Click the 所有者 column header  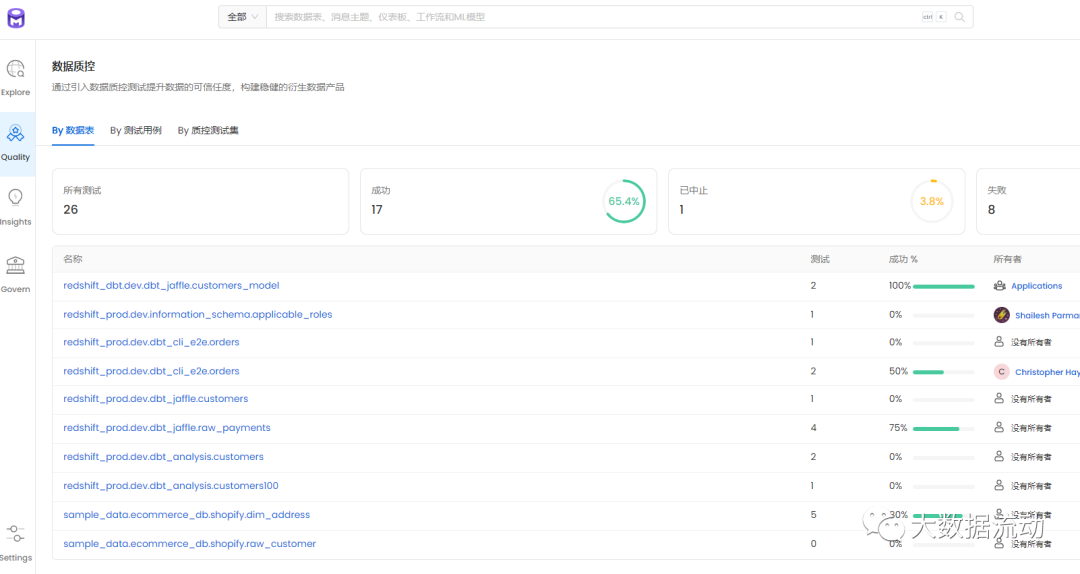click(1008, 259)
